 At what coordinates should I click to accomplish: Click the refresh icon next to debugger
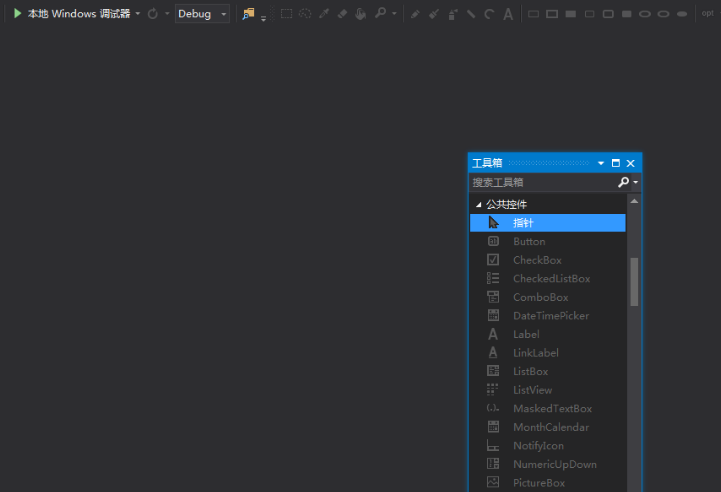point(153,14)
